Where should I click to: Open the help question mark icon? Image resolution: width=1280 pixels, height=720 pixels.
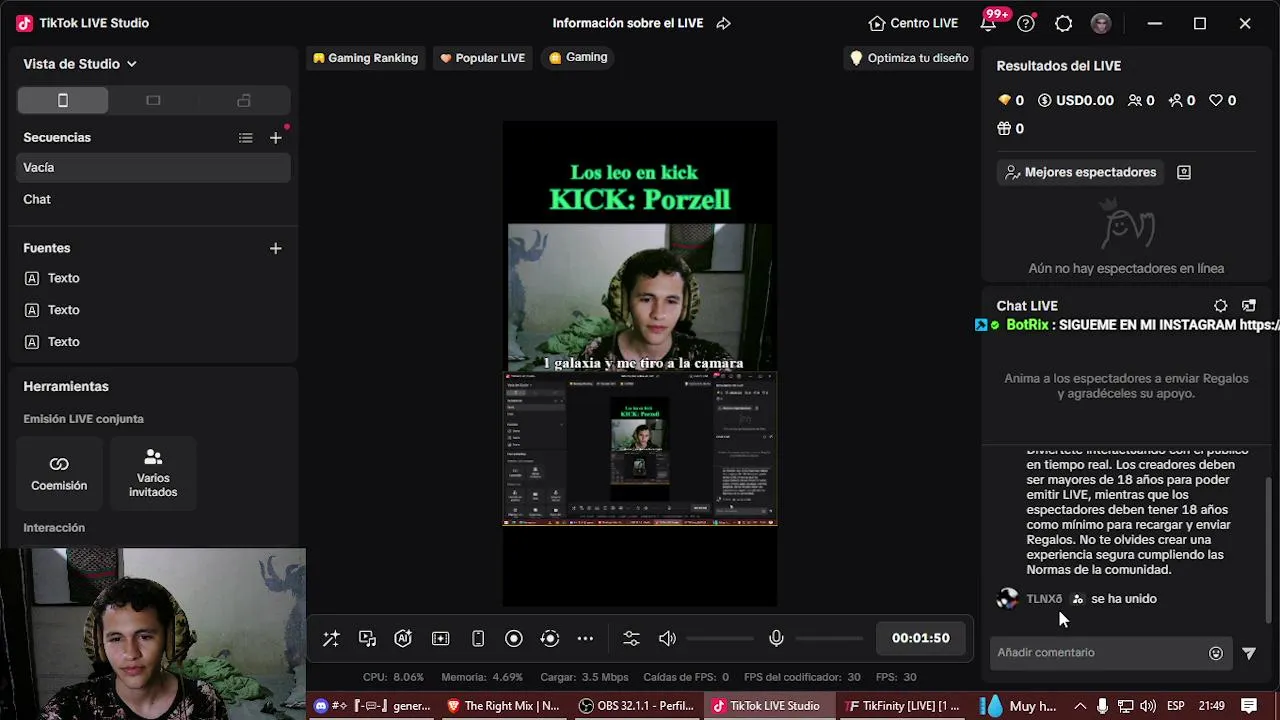point(1025,23)
